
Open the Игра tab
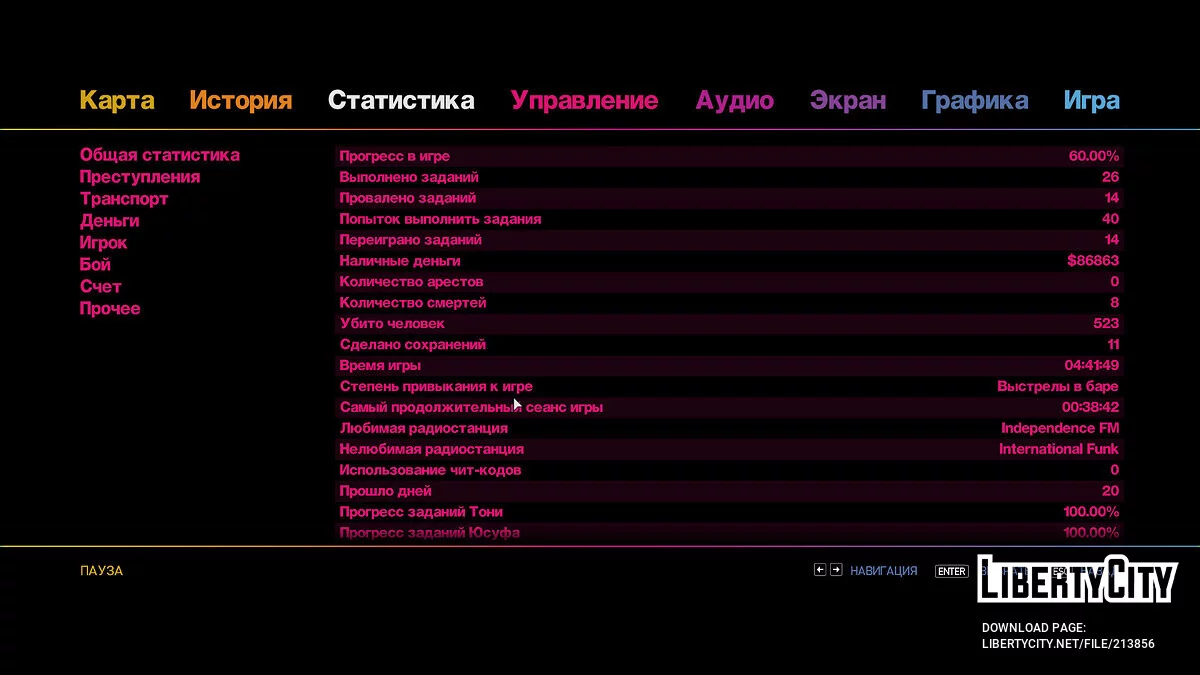(x=1091, y=101)
